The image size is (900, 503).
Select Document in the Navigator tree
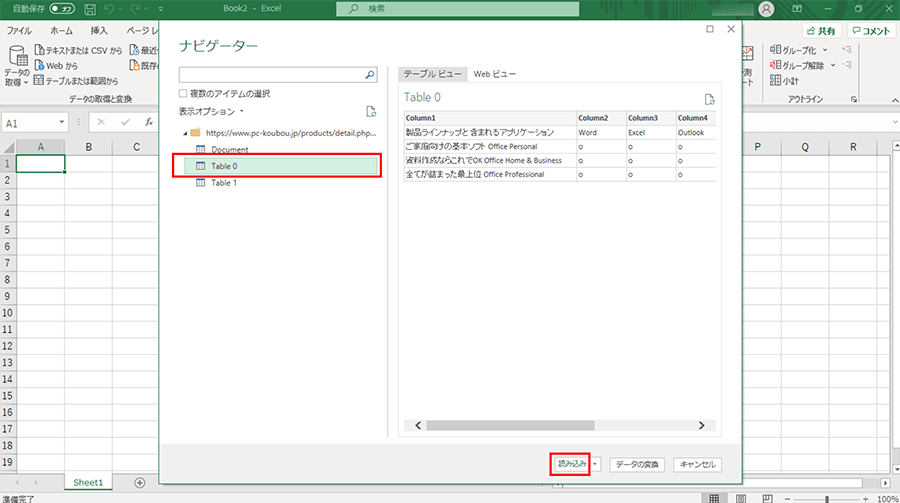[230, 149]
